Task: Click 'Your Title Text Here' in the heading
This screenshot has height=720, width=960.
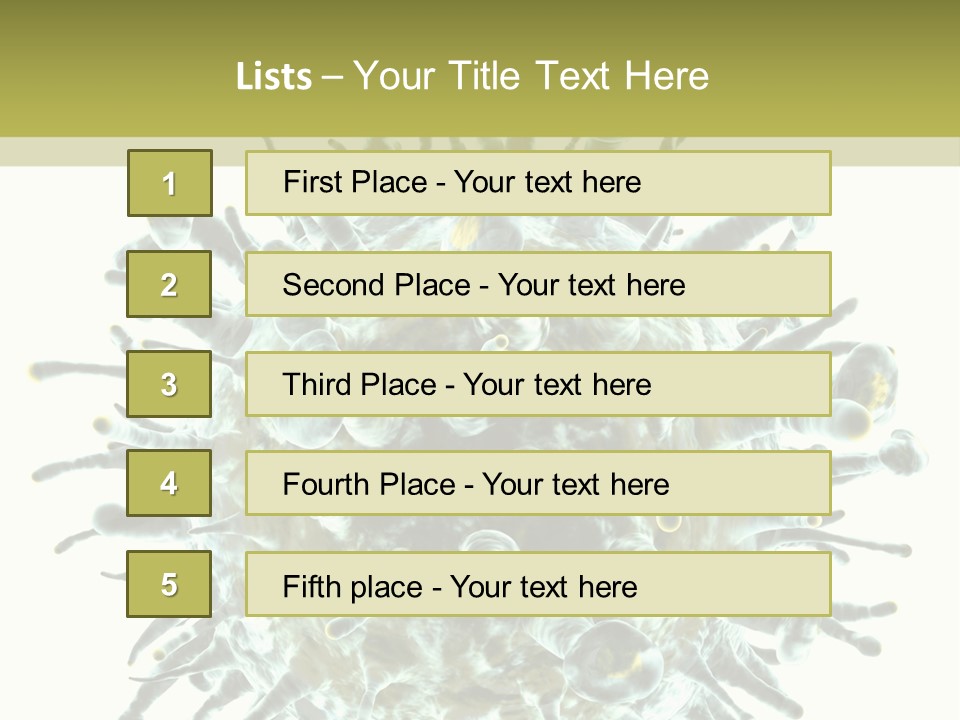Action: (x=531, y=76)
